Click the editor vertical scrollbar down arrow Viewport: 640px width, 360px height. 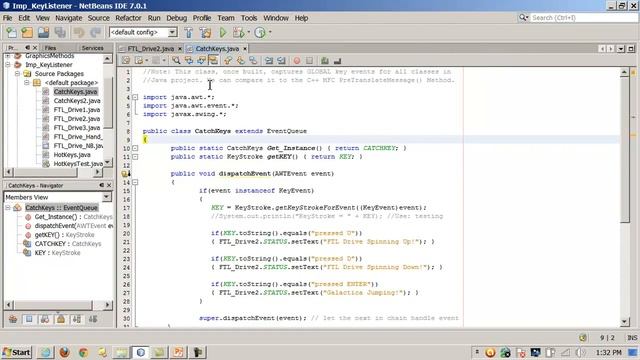click(x=624, y=322)
